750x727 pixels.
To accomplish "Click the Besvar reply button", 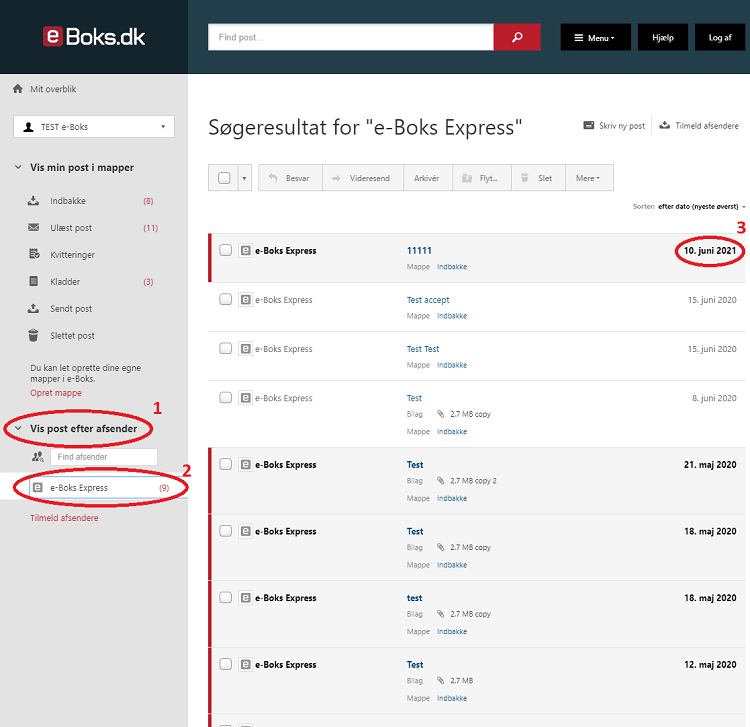I will point(290,178).
